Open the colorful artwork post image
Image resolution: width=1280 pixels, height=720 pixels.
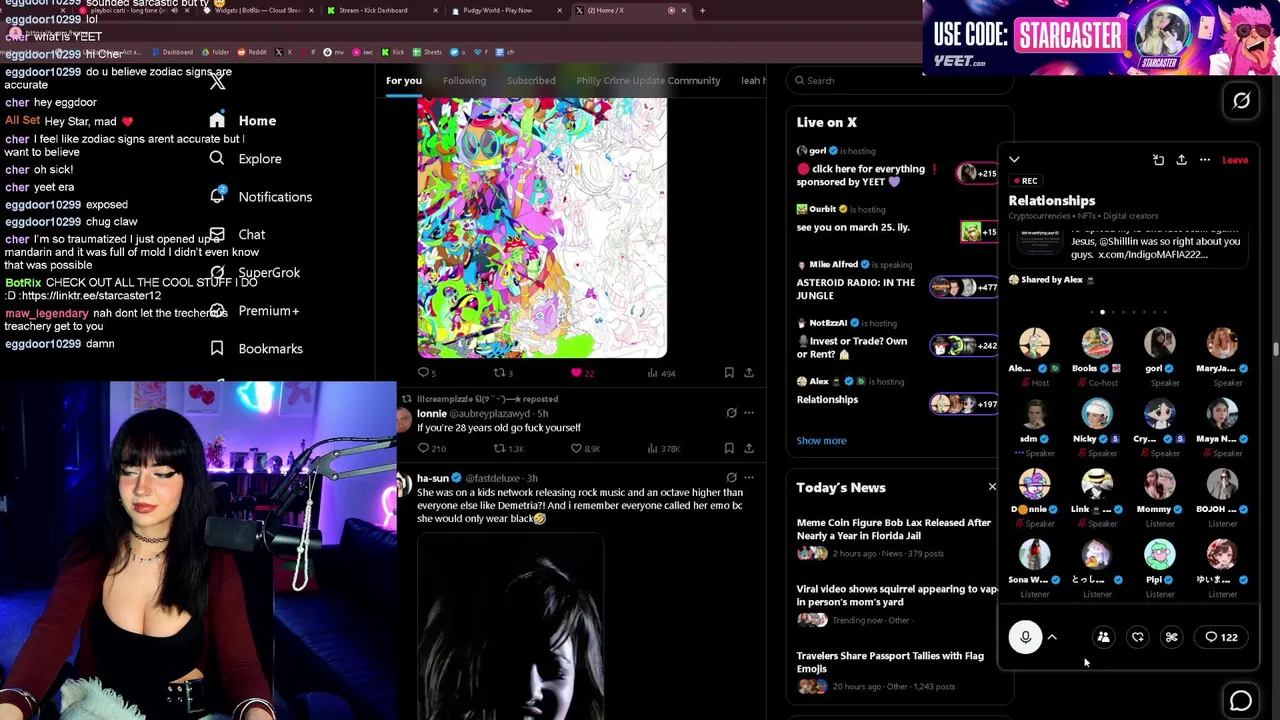point(542,228)
